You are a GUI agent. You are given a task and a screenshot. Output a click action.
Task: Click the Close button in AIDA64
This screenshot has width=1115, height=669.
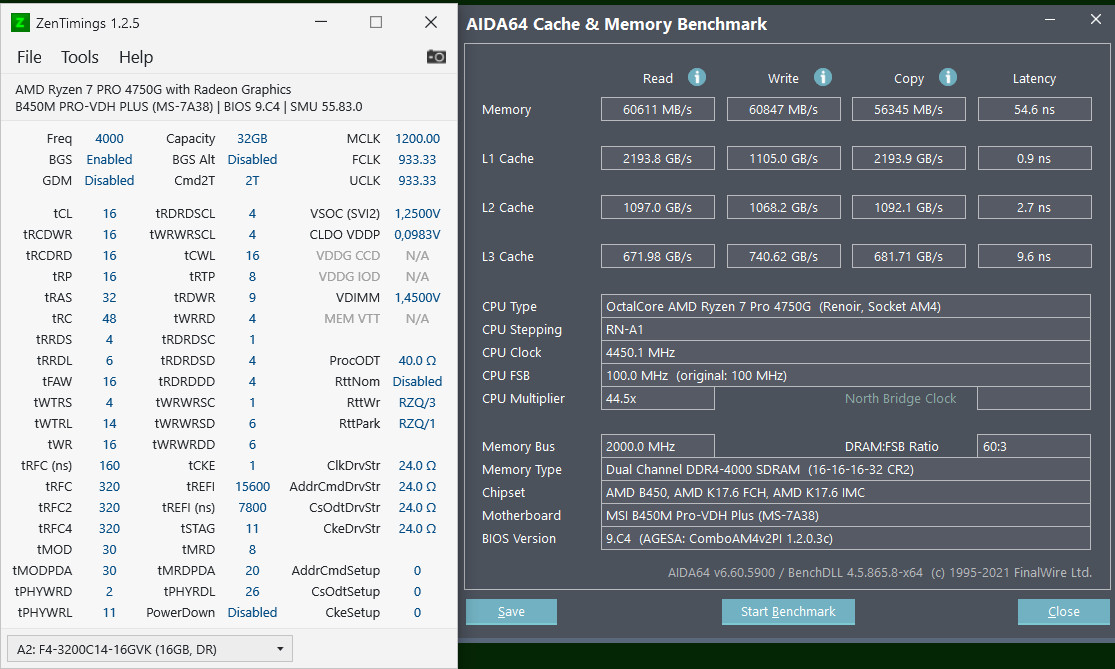pos(1063,612)
